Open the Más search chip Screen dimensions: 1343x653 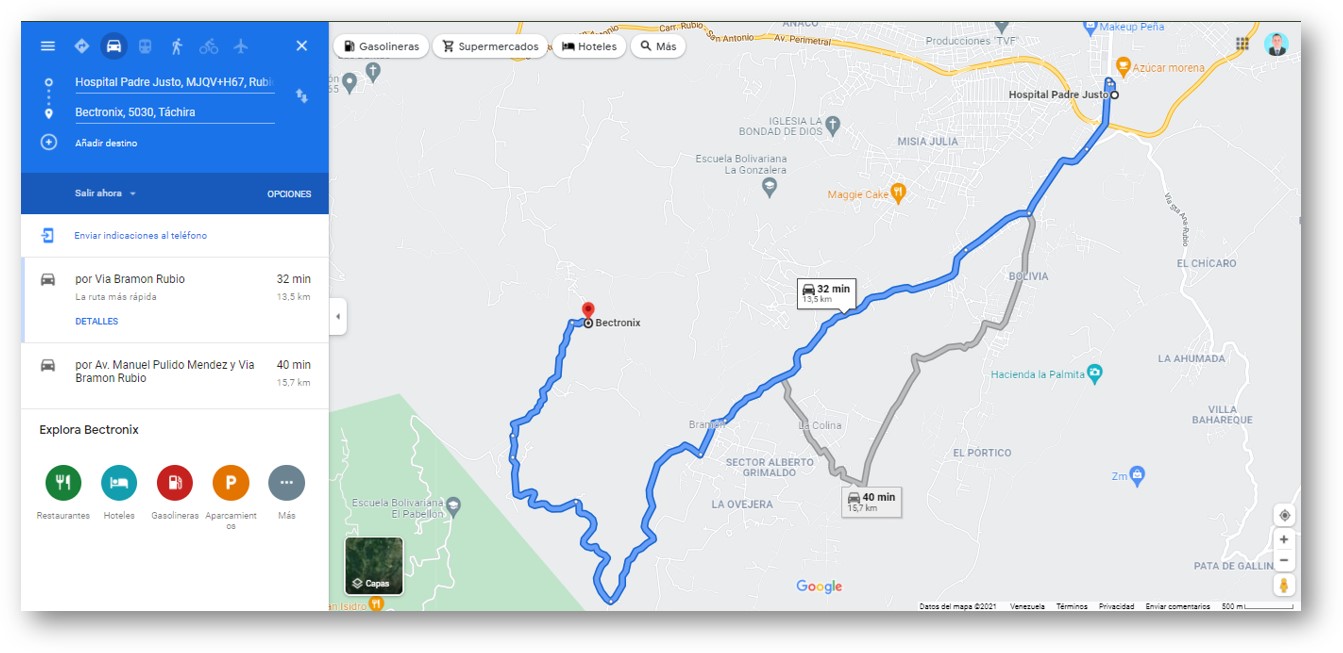coord(658,46)
